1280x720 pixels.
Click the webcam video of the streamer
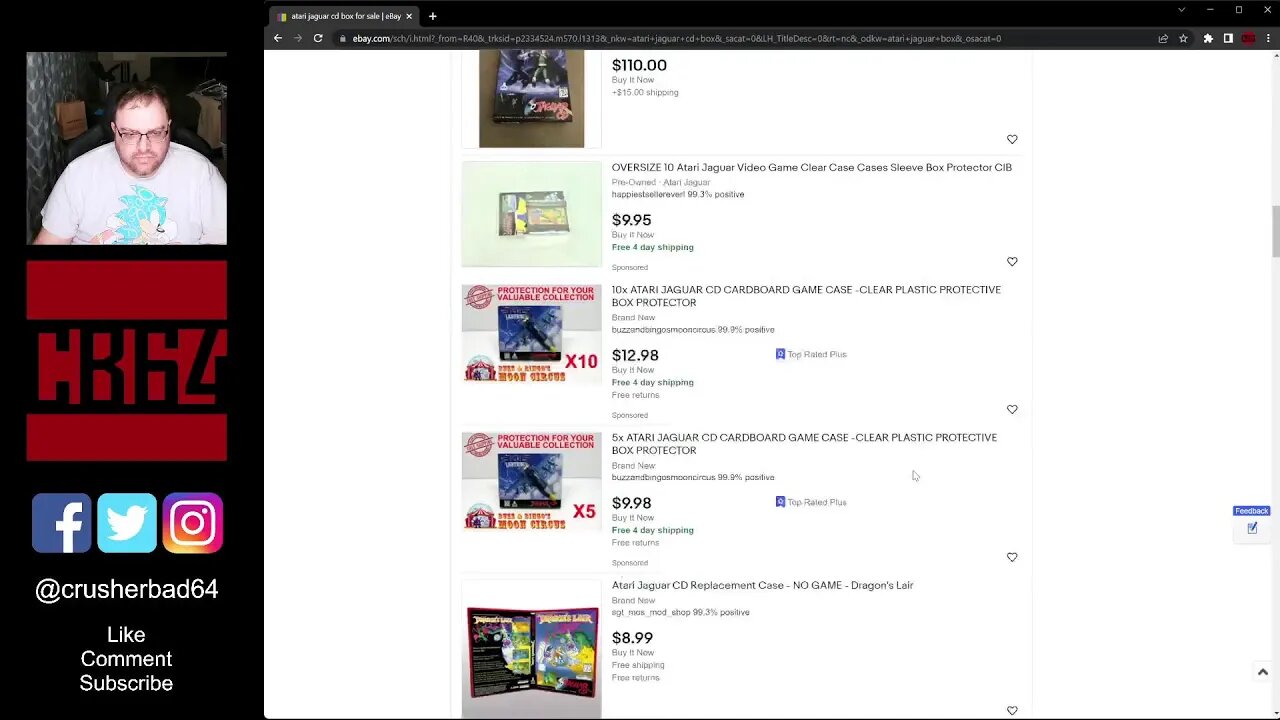127,148
